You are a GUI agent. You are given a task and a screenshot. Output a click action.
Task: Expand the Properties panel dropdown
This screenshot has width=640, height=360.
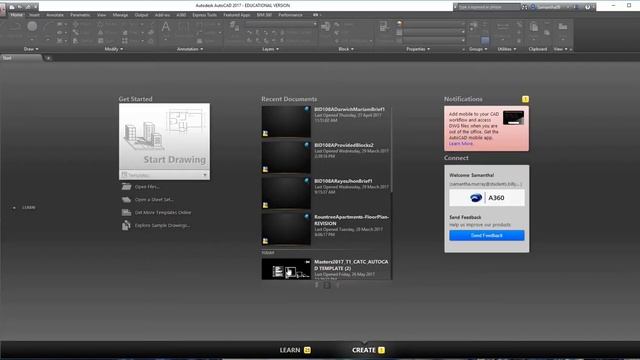(418, 49)
